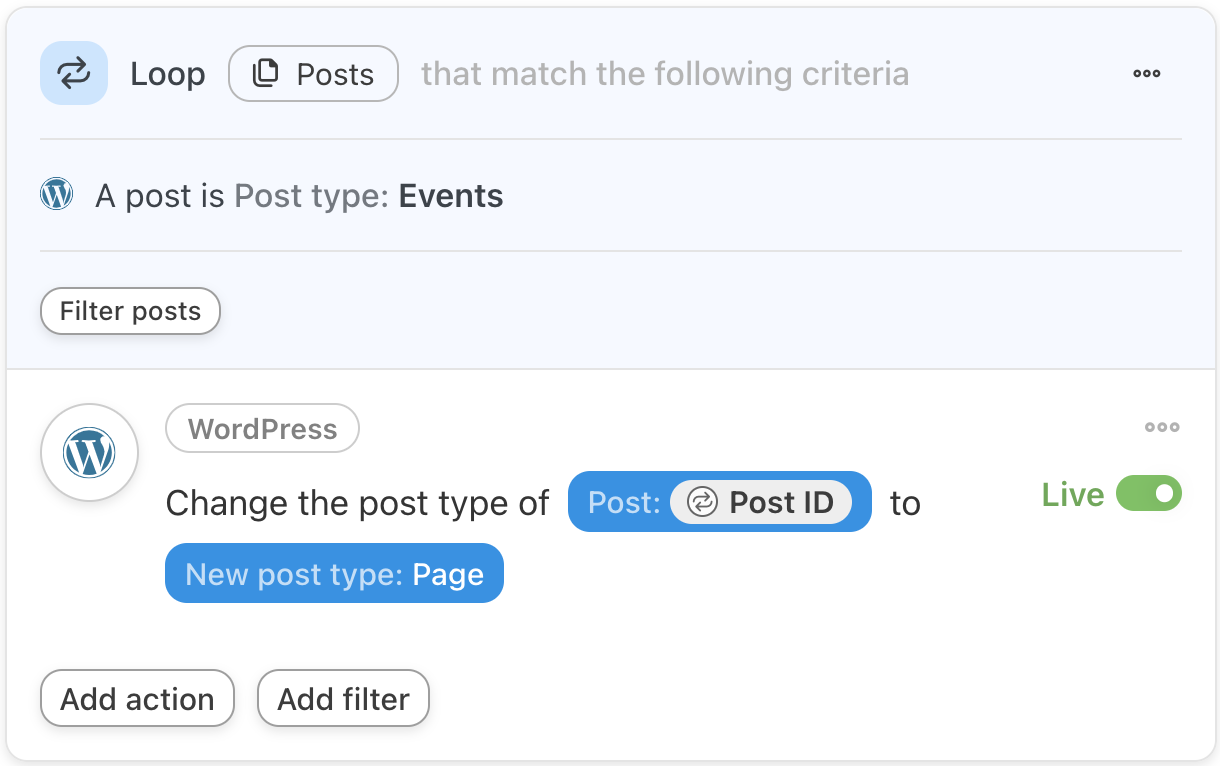Click the loop token icon in Post ID
The height and width of the screenshot is (766, 1220).
coord(703,502)
